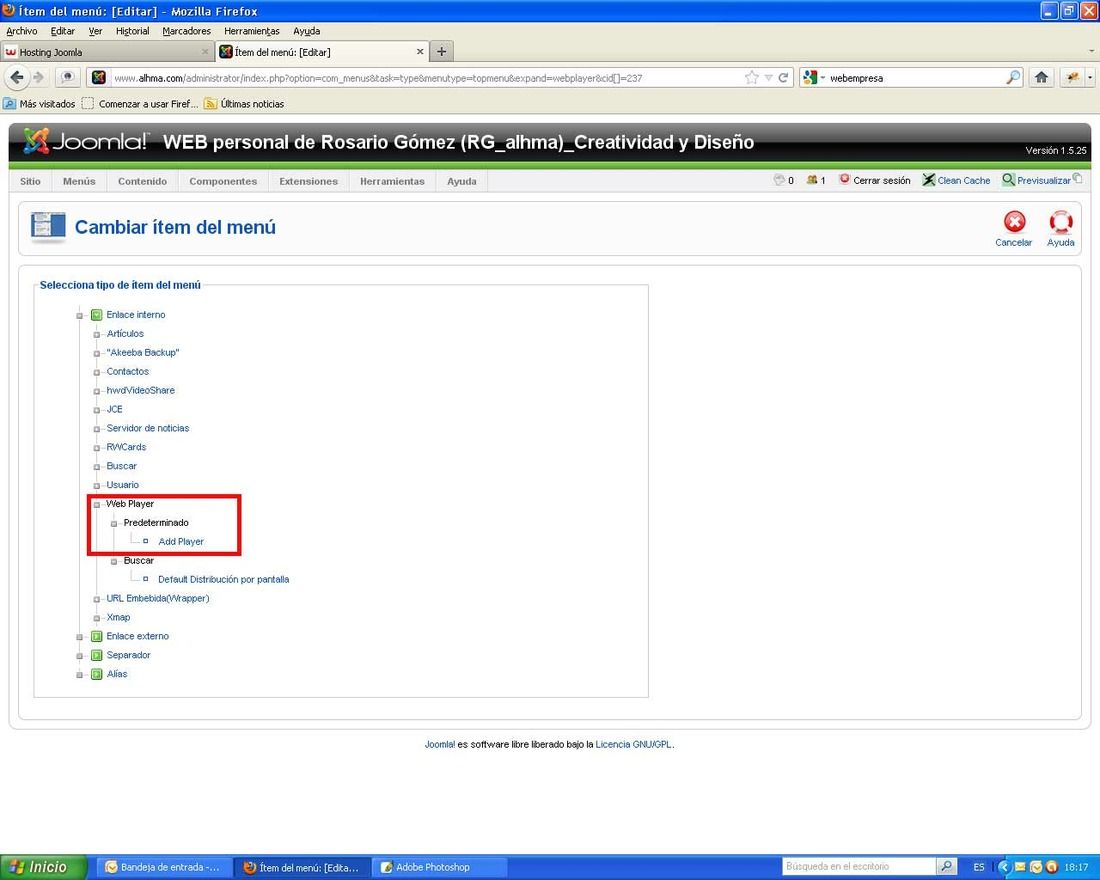Open the Componentes menu

[x=223, y=181]
